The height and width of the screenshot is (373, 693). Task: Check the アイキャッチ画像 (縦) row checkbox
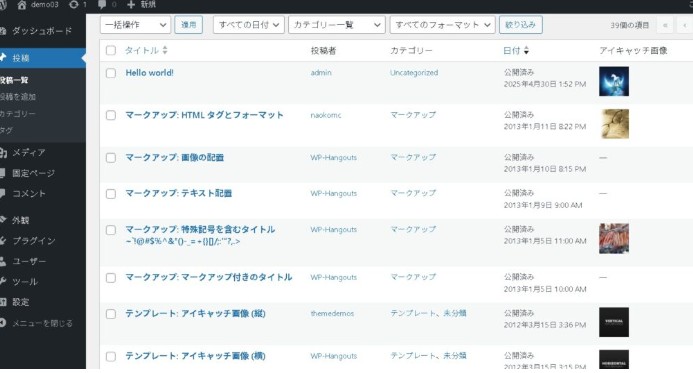point(111,314)
